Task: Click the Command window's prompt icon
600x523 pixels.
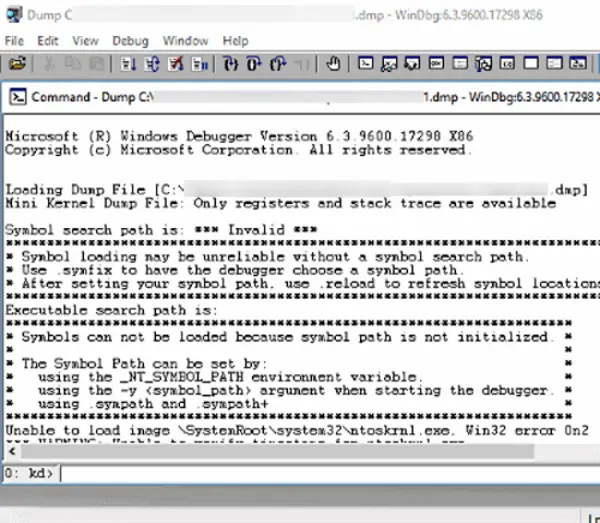Action: [x=18, y=97]
